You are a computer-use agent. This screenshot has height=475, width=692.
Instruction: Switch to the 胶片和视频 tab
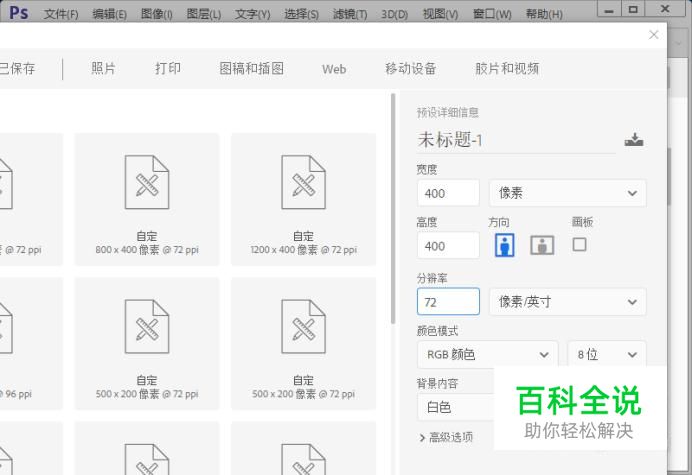click(x=507, y=68)
